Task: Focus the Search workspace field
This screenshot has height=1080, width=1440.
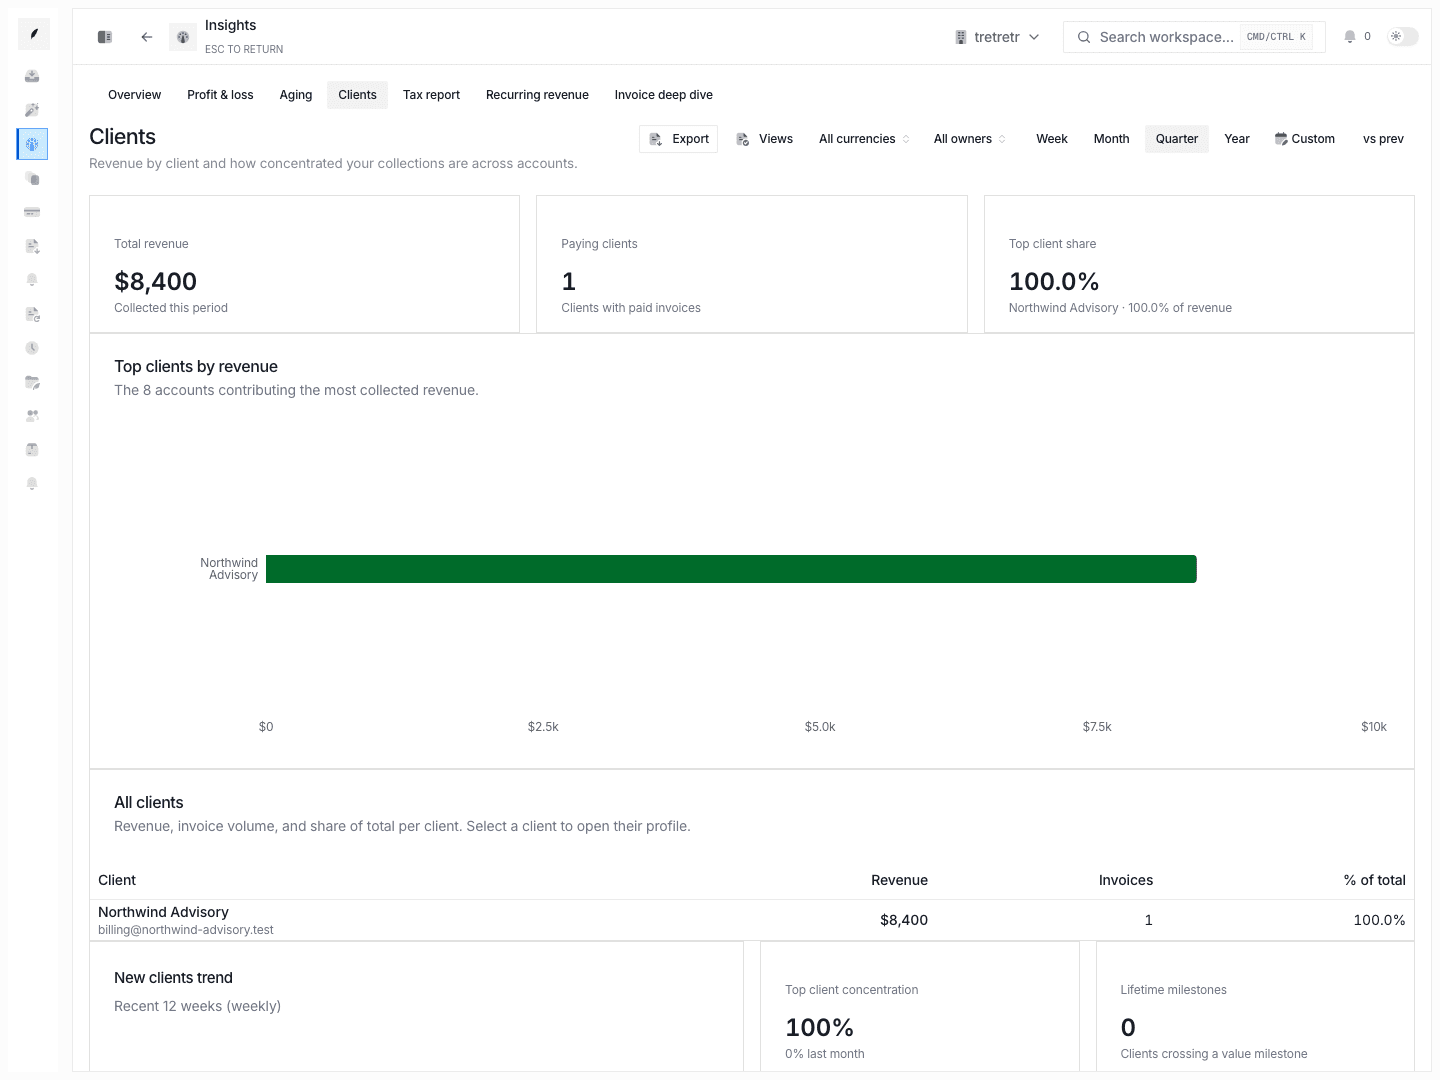Action: 1194,37
